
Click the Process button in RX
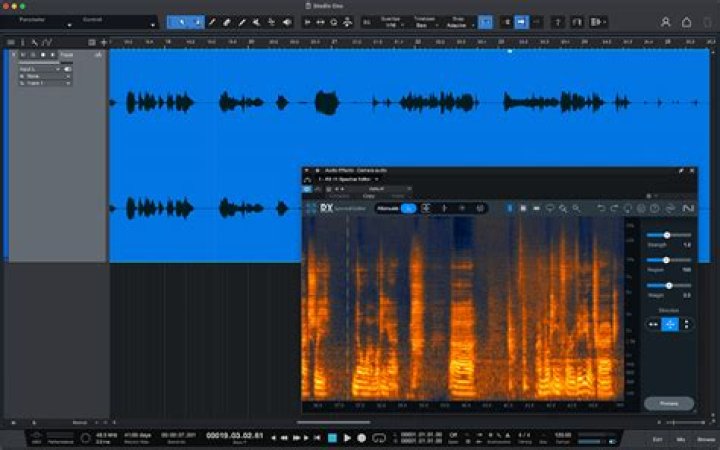point(669,404)
